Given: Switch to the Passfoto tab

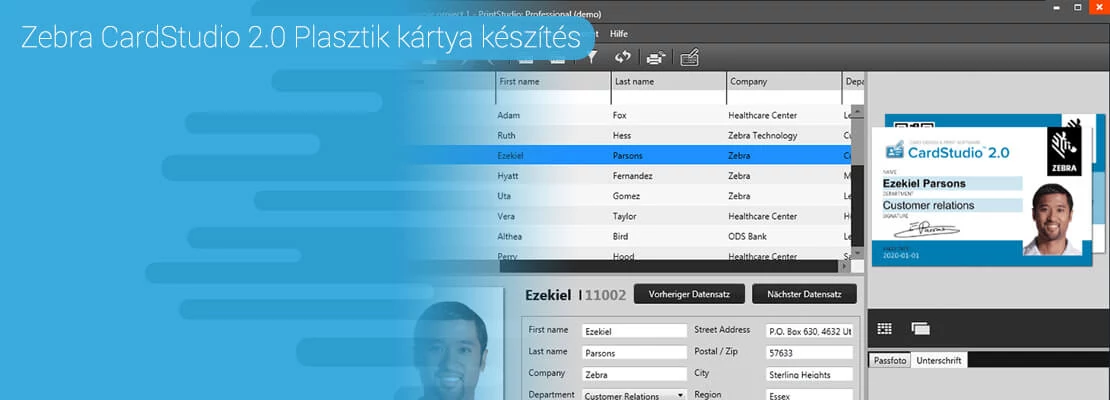Looking at the screenshot, I should (889, 360).
